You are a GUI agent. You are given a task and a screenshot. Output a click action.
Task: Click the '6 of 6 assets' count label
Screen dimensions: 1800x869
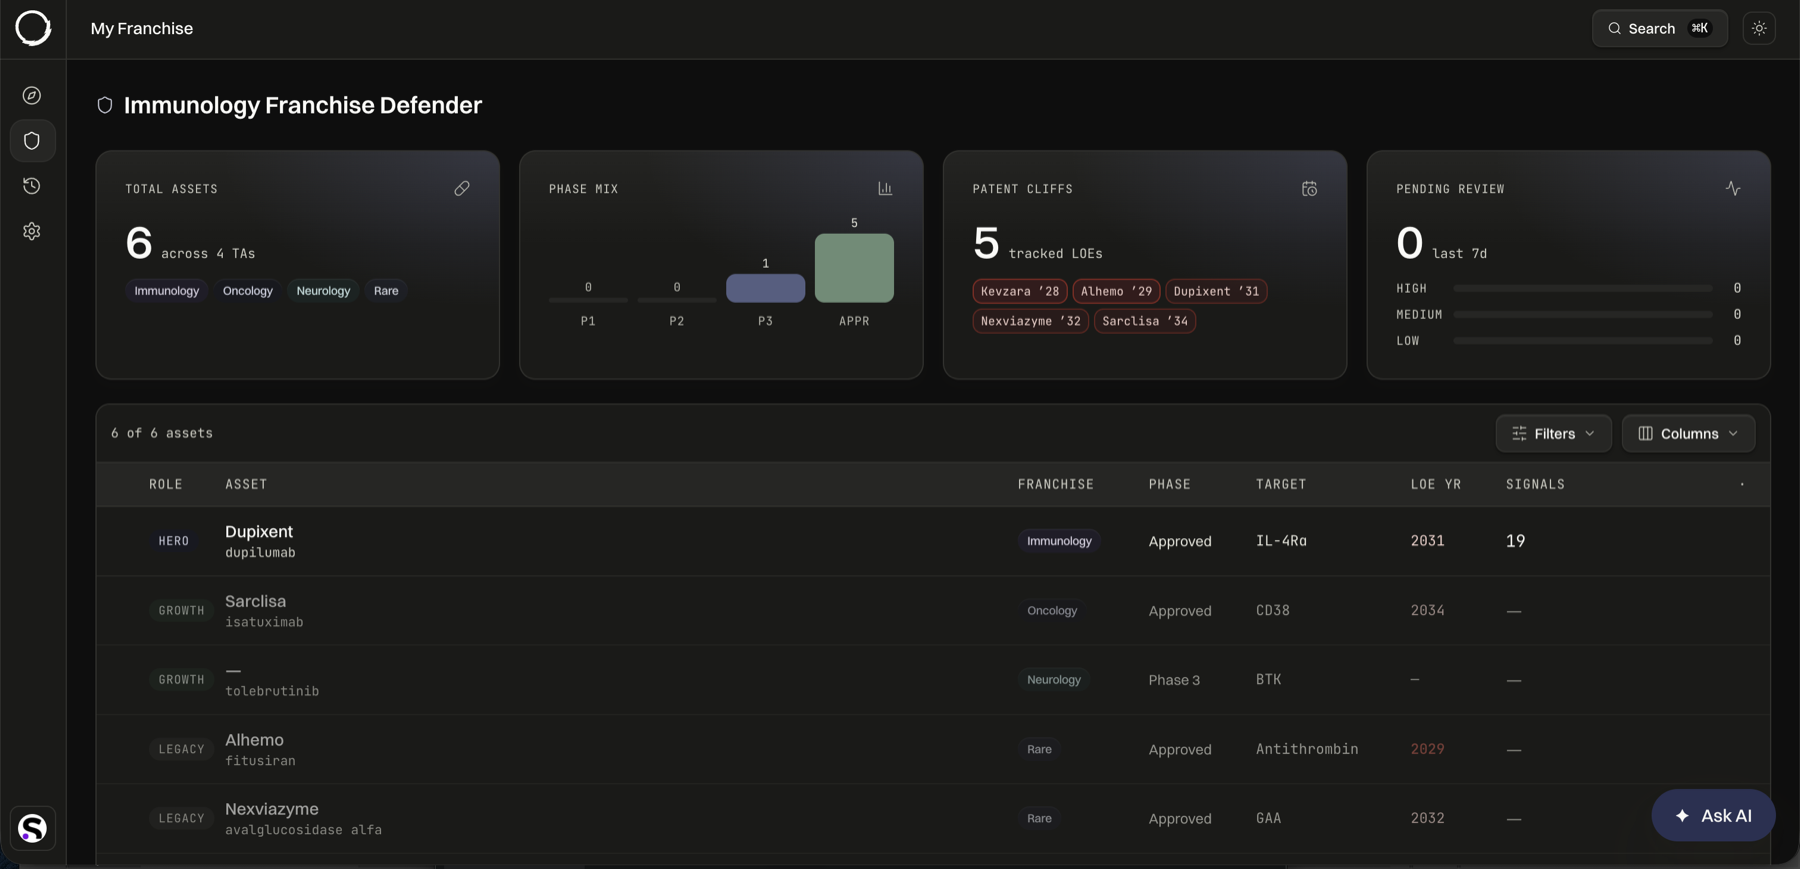pyautogui.click(x=162, y=433)
